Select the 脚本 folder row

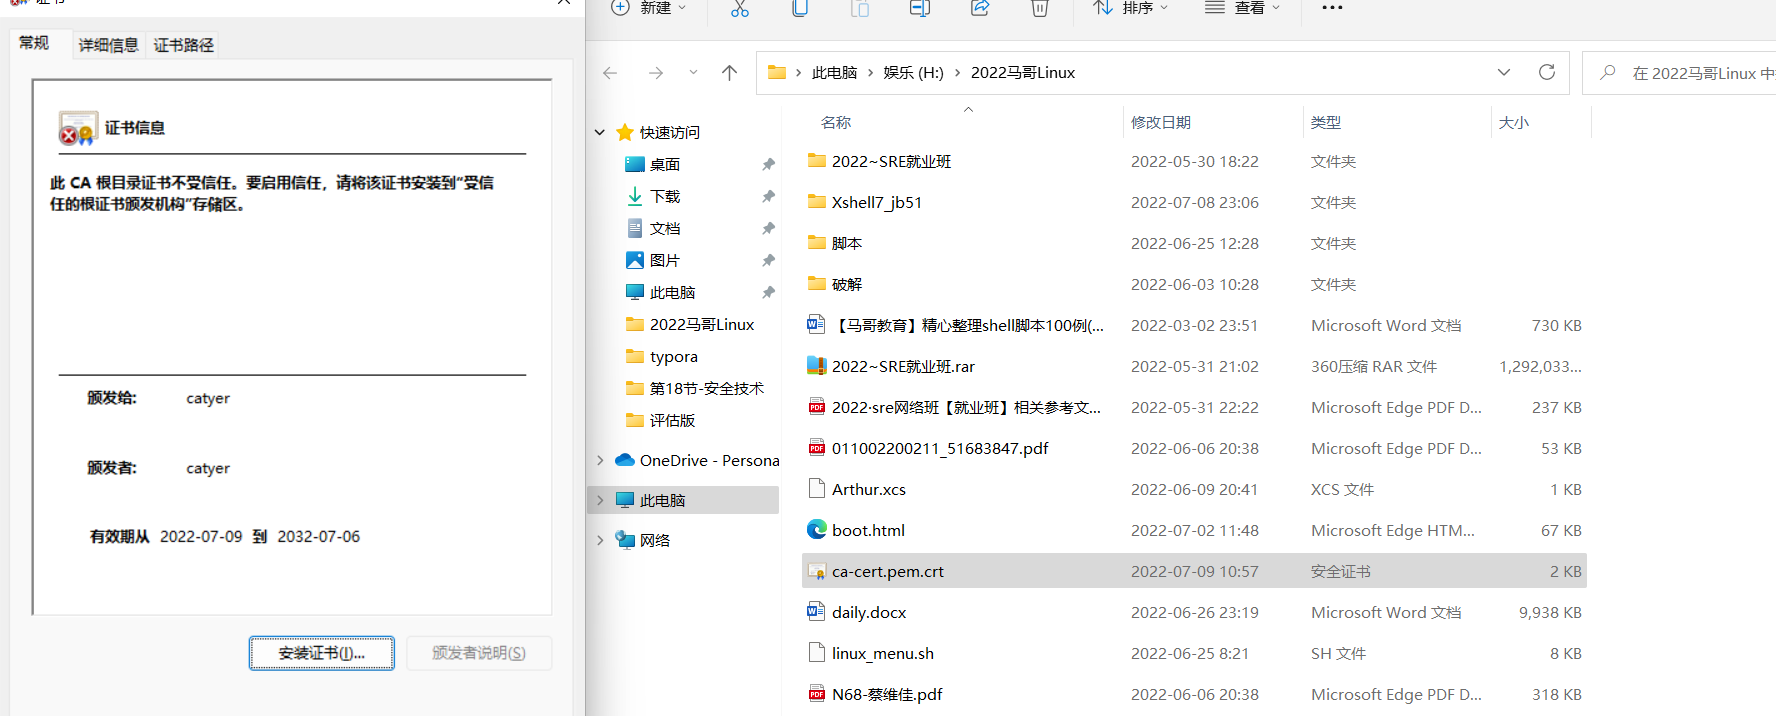[1194, 243]
